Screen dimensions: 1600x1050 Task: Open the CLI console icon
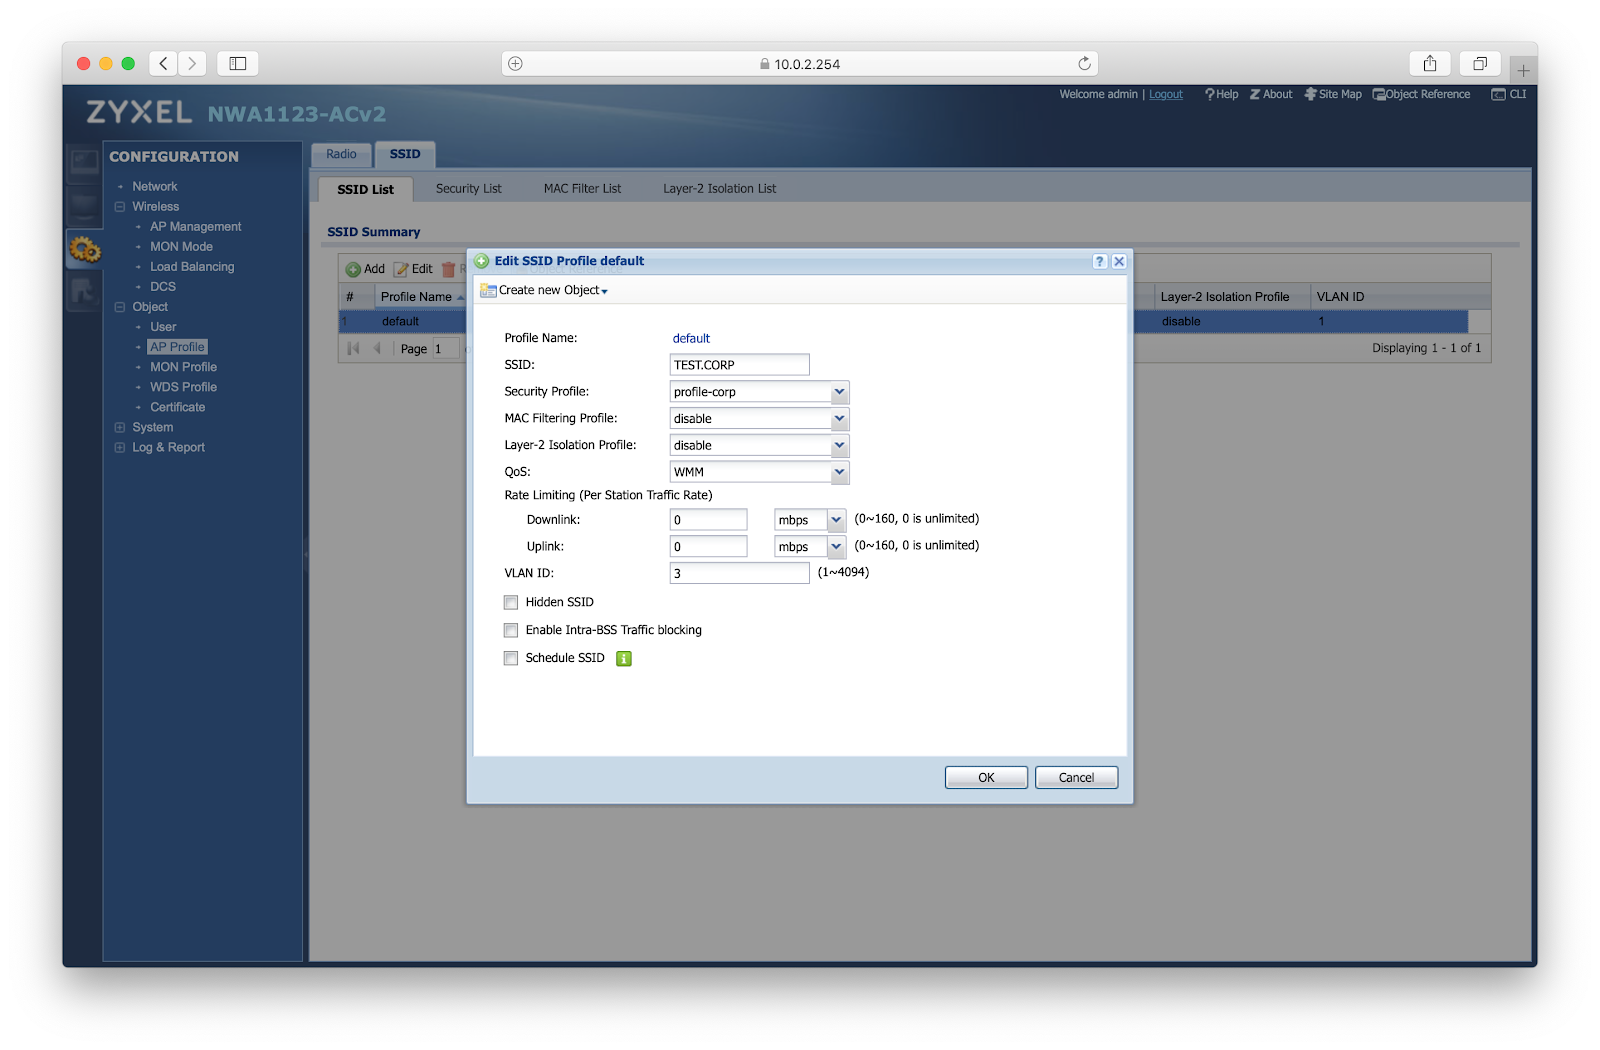tap(1509, 94)
